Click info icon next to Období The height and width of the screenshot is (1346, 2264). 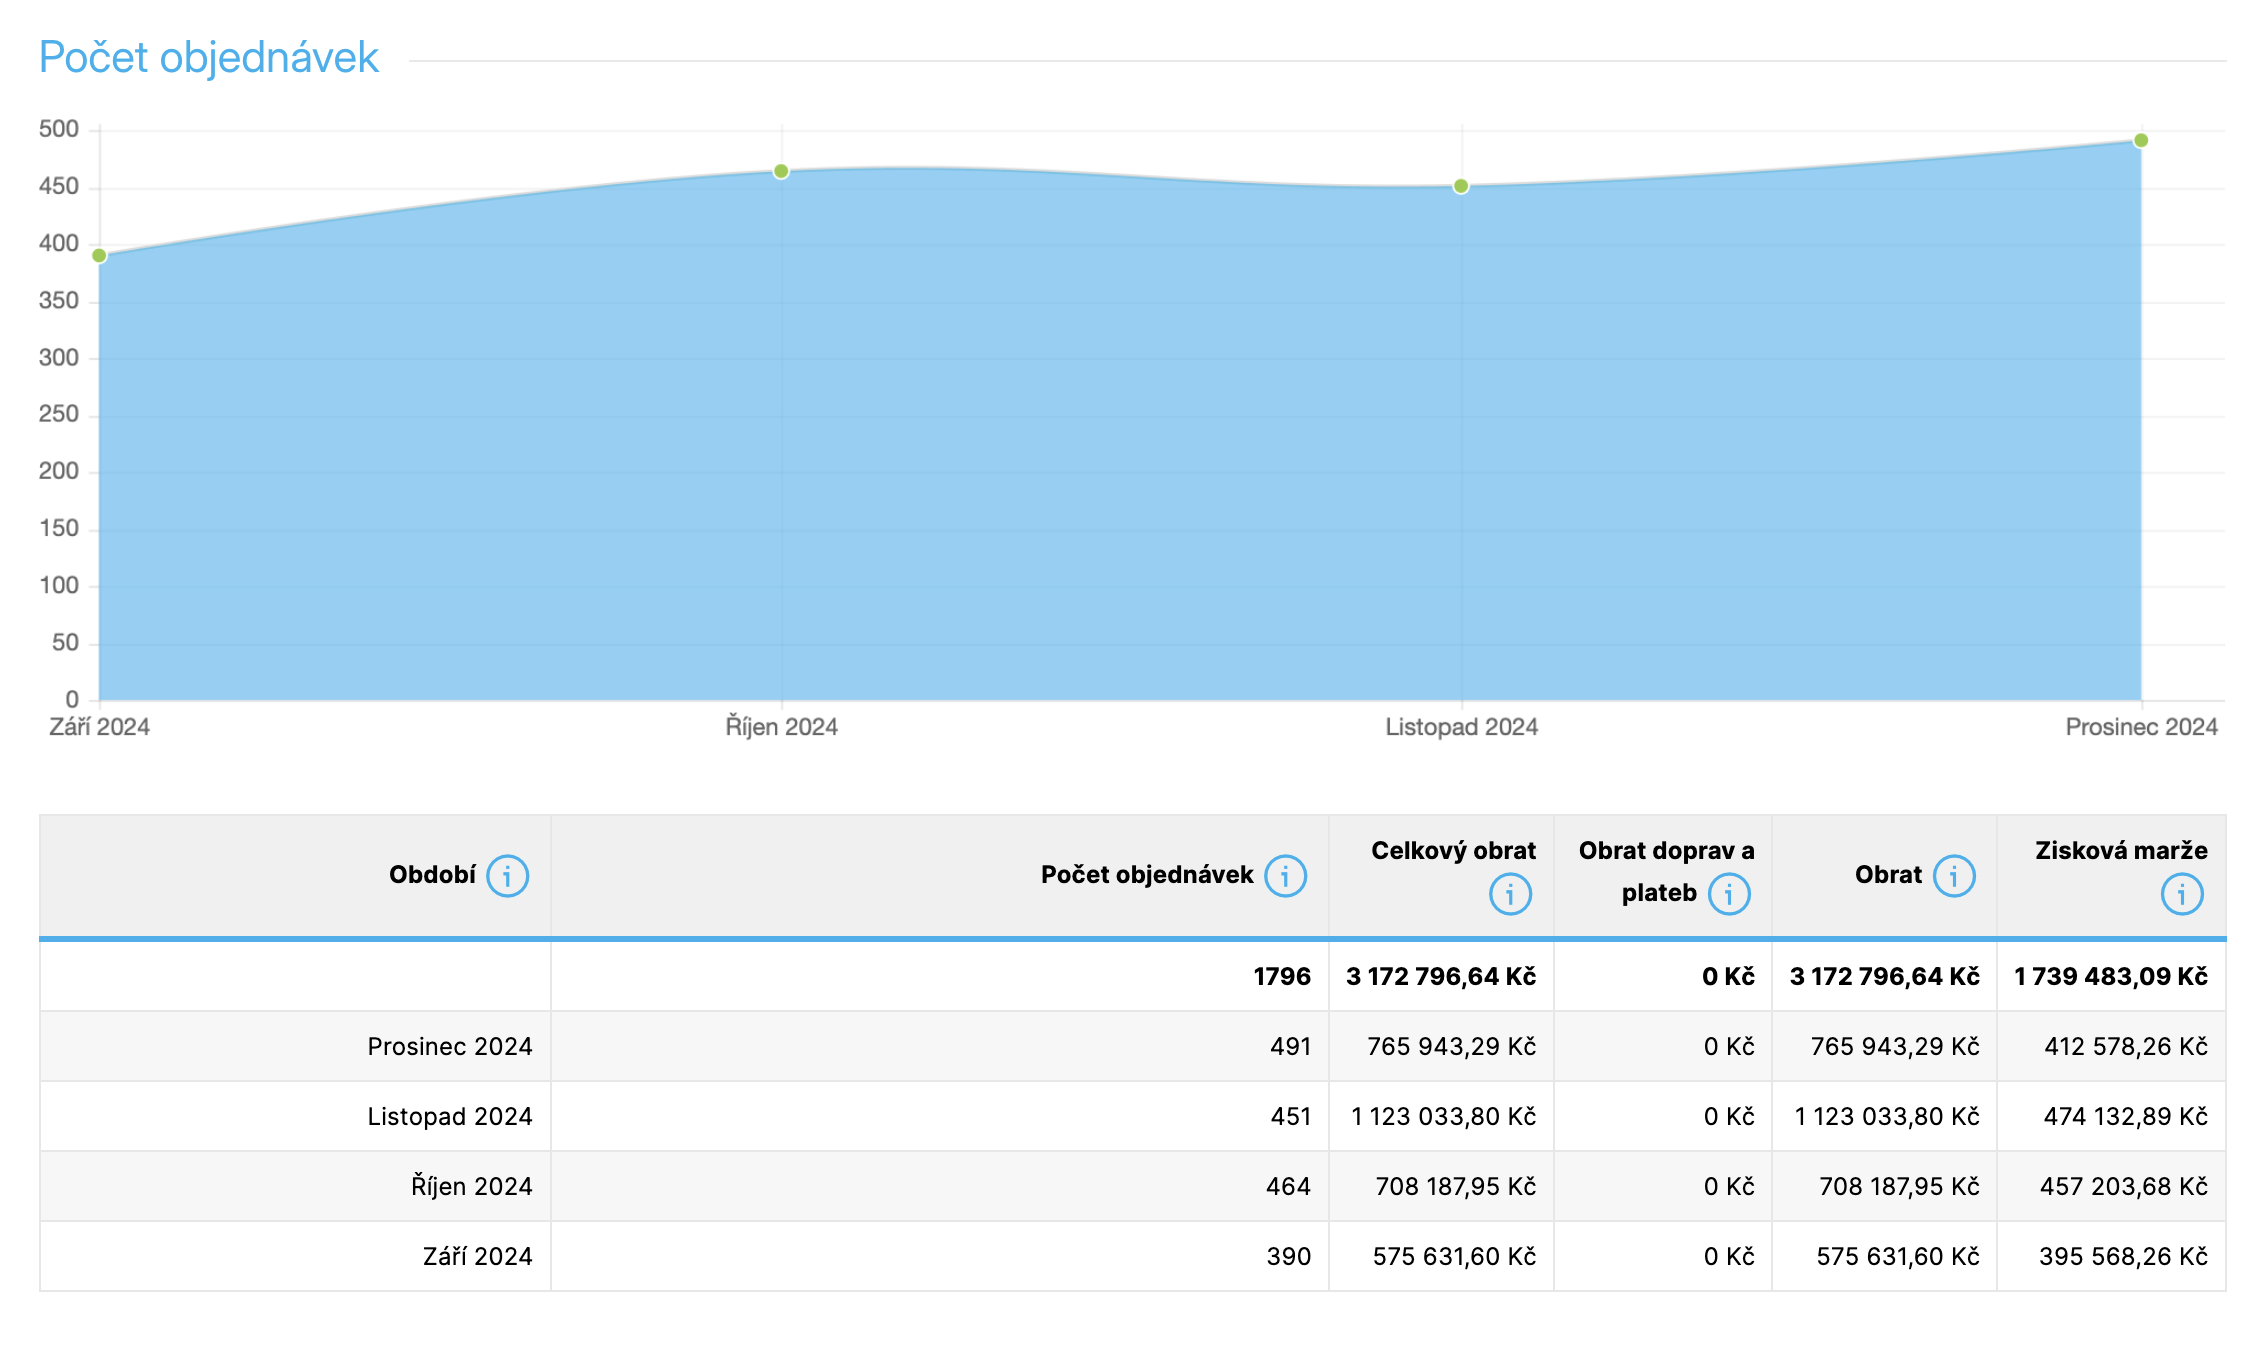(x=507, y=876)
